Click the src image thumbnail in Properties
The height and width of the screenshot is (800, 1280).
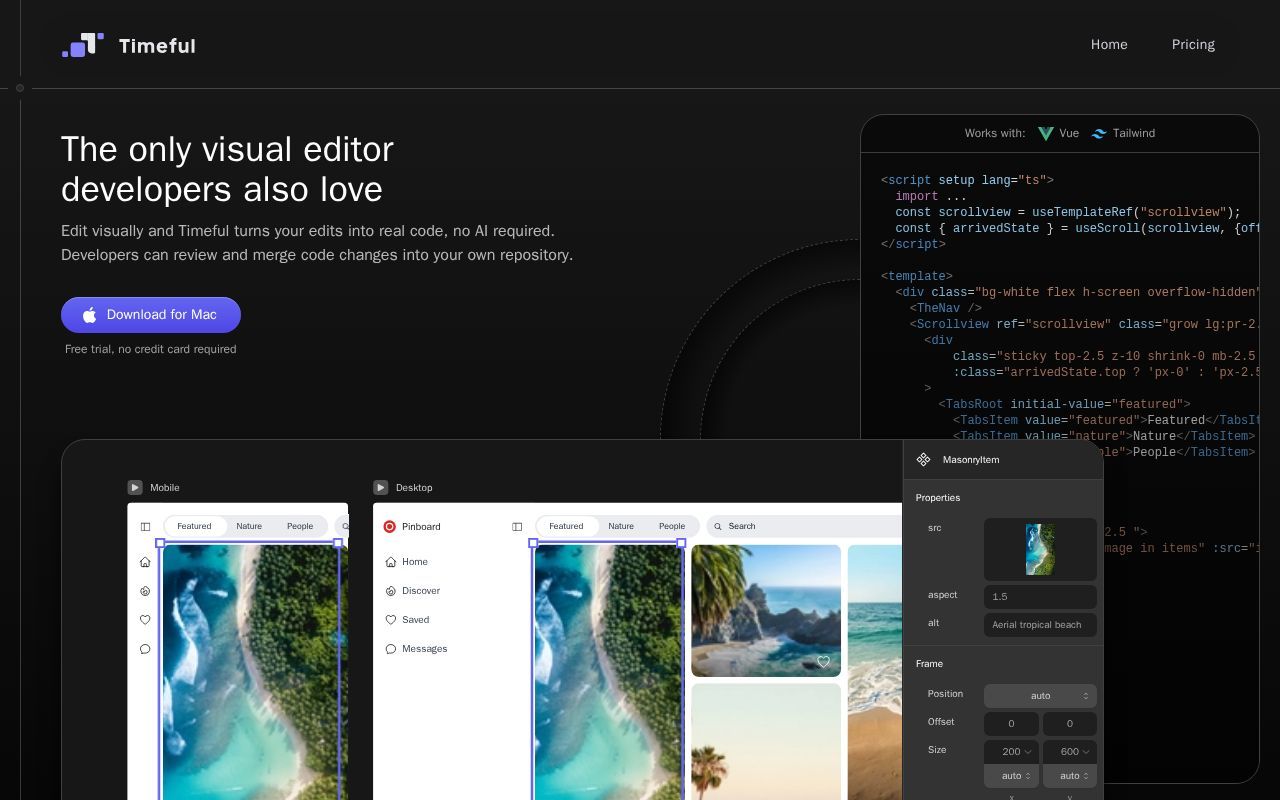coord(1040,549)
